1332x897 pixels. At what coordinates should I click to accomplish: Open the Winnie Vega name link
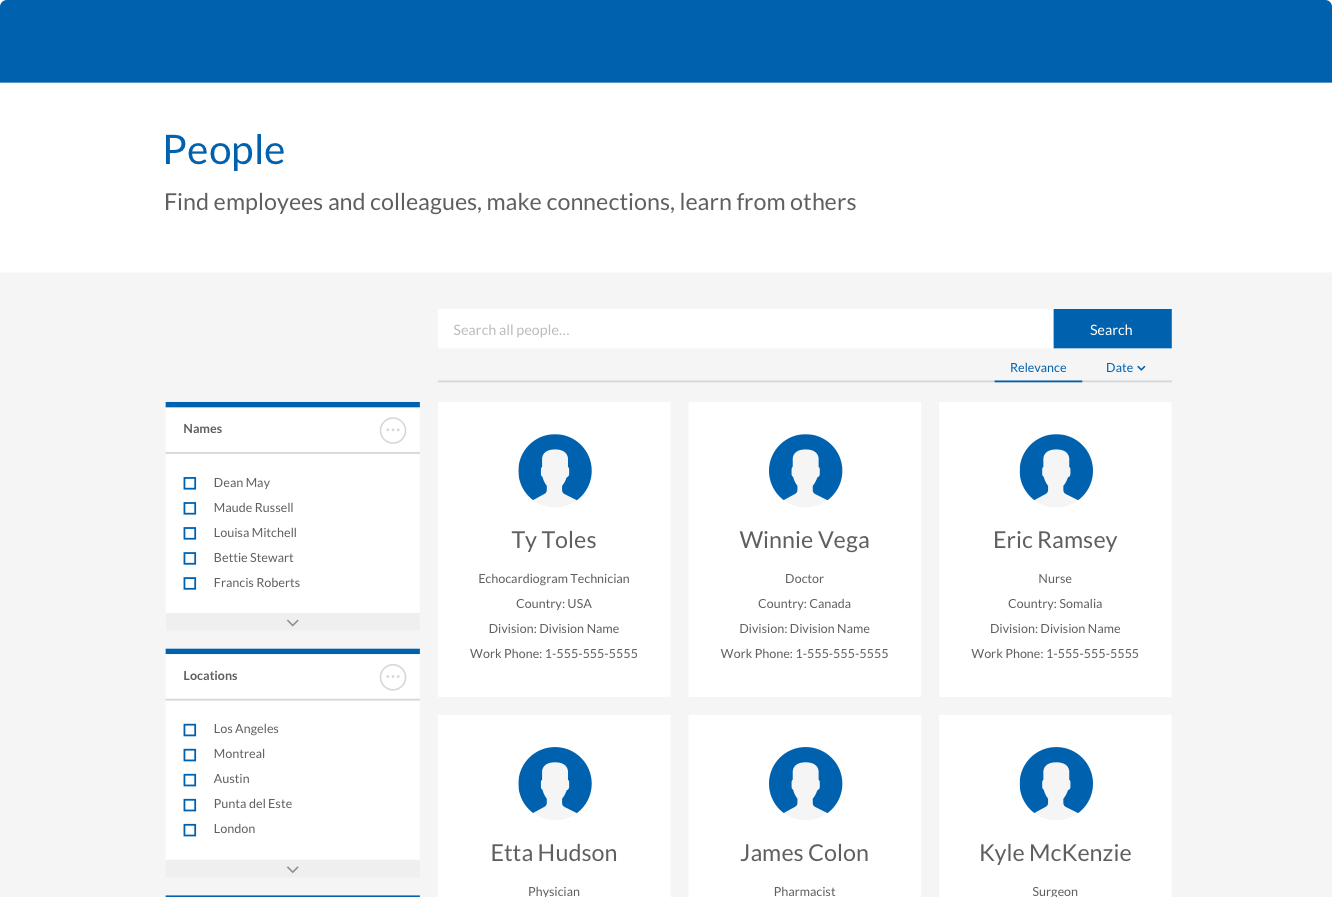pyautogui.click(x=804, y=540)
